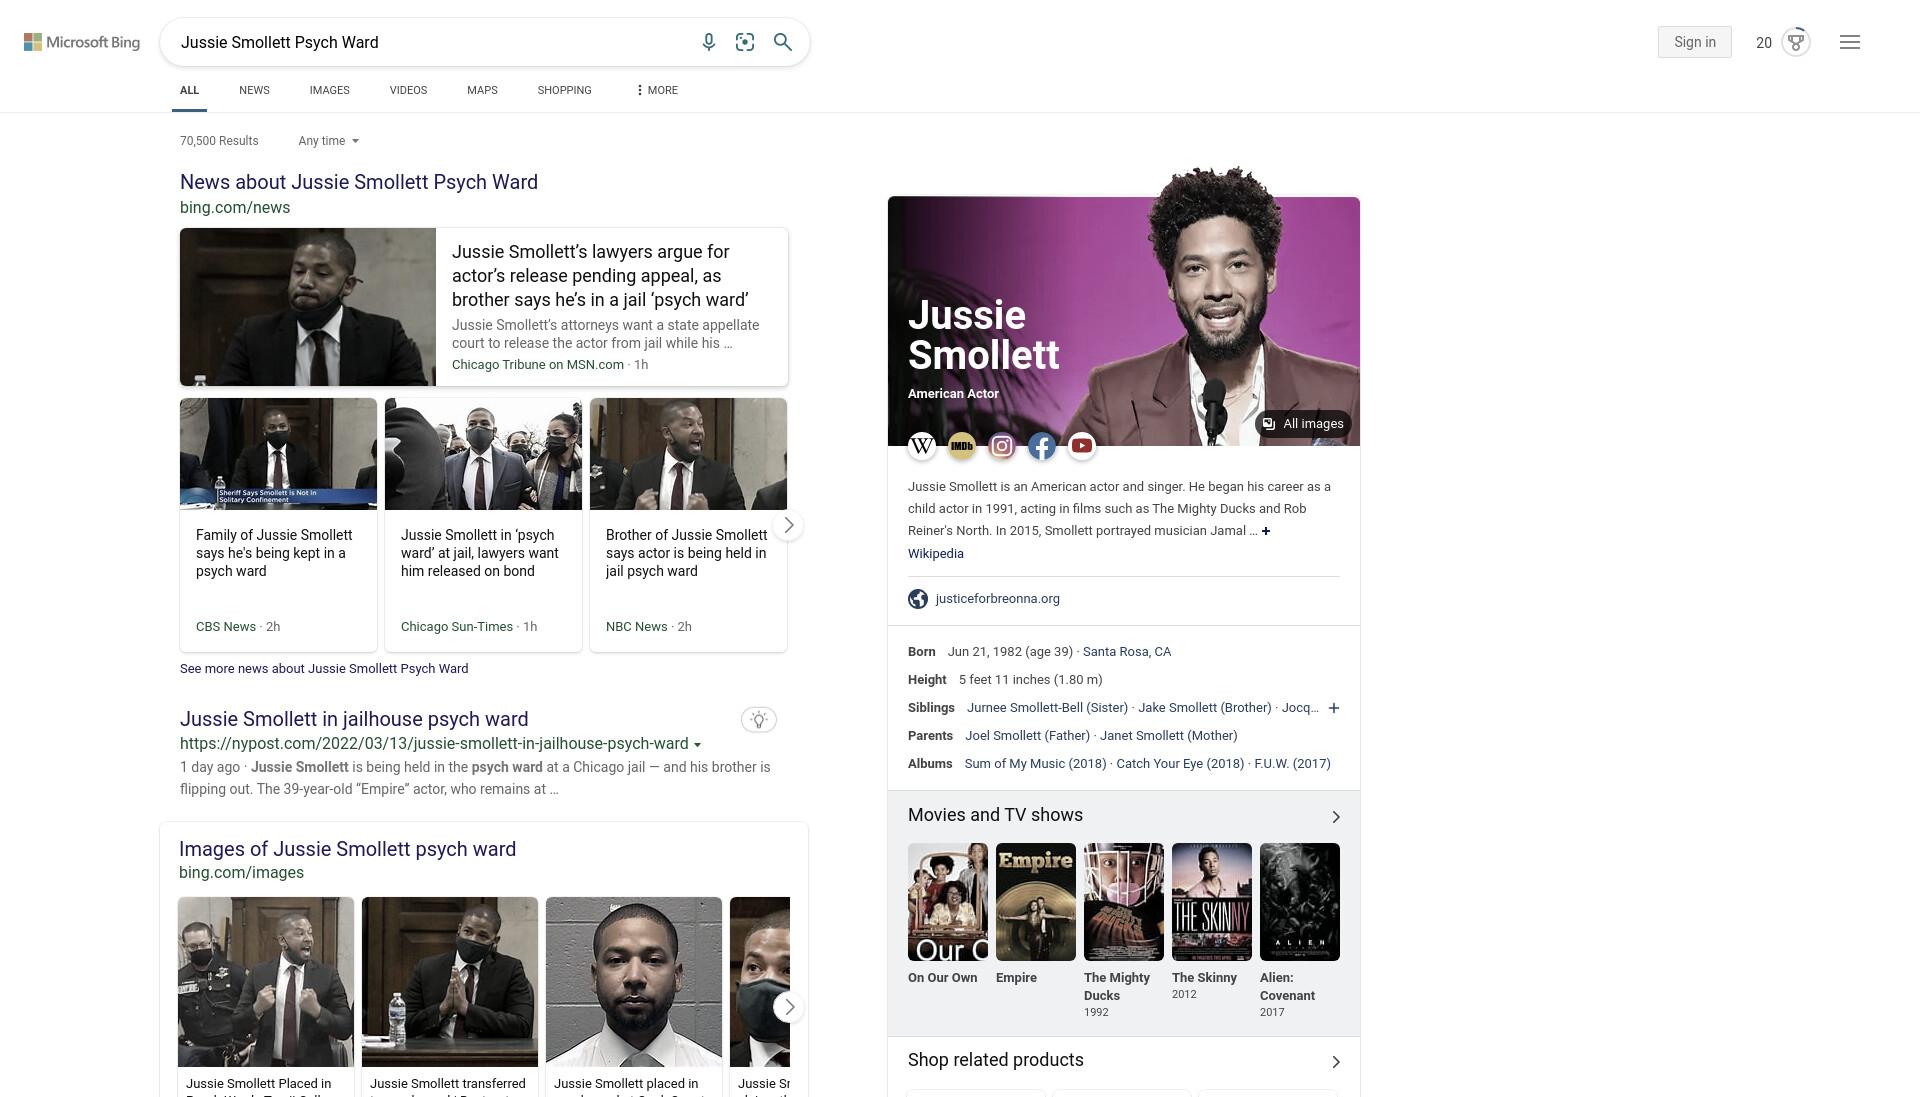
Task: Open visual search camera icon
Action: [x=745, y=42]
